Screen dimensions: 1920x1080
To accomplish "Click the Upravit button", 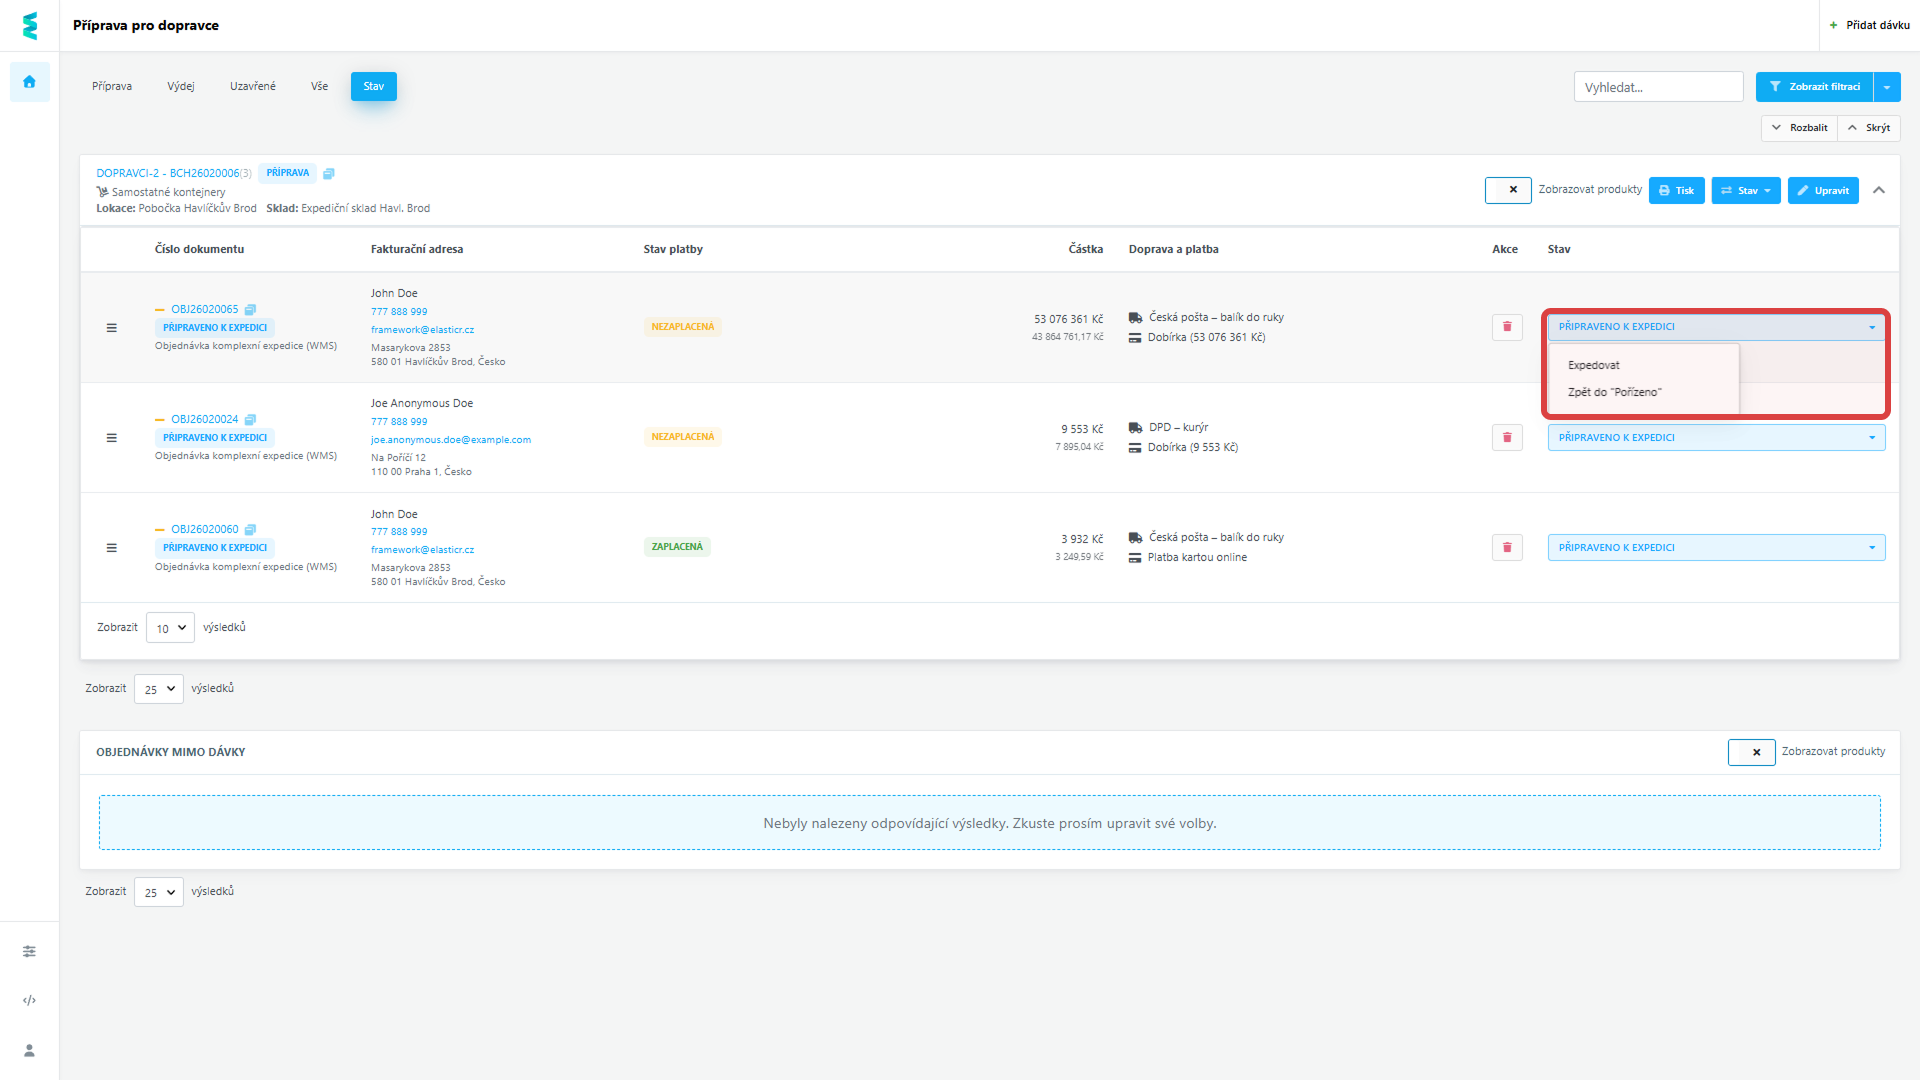I will point(1823,190).
